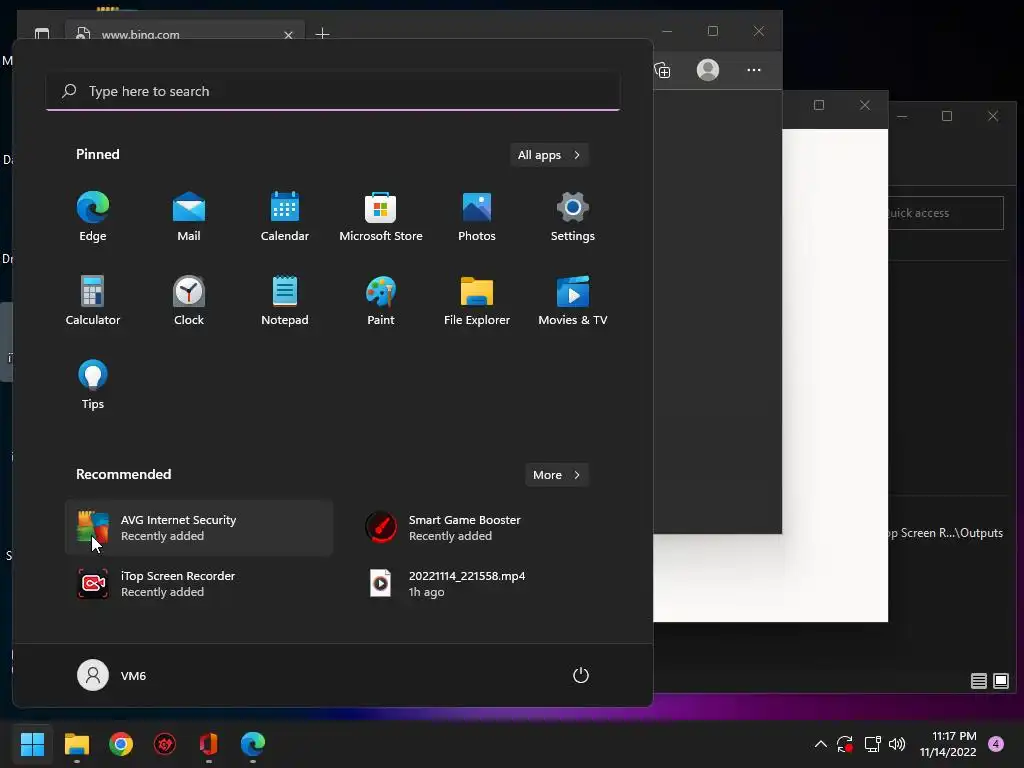Image resolution: width=1024 pixels, height=768 pixels.
Task: Open the volume control tray icon
Action: click(x=897, y=744)
